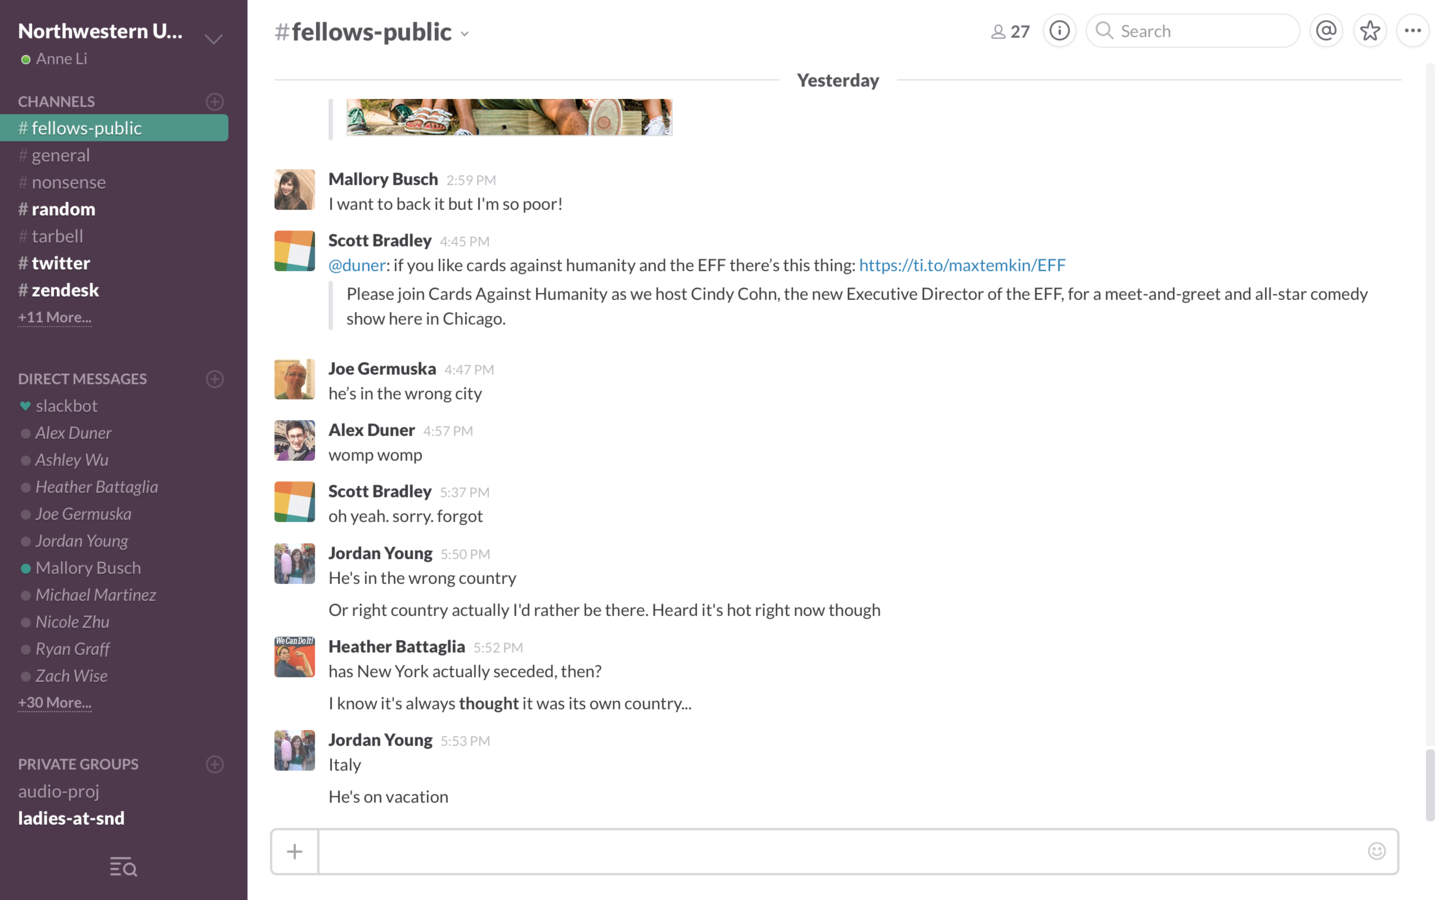
Task: Click Mallory Busch's avatar in chat
Action: pos(294,190)
